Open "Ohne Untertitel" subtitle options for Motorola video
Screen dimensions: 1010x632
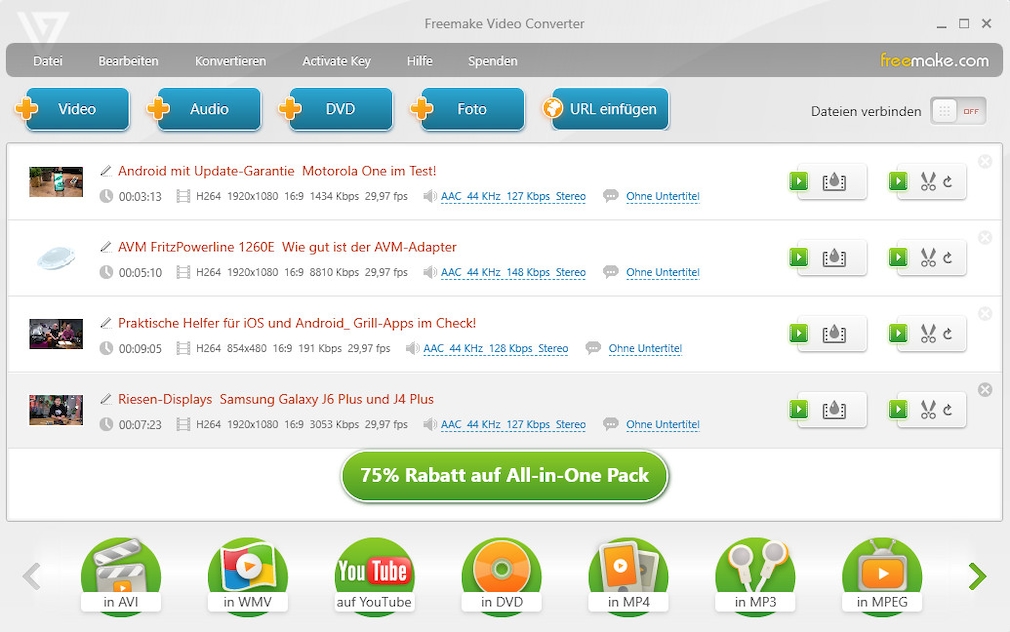tap(663, 196)
